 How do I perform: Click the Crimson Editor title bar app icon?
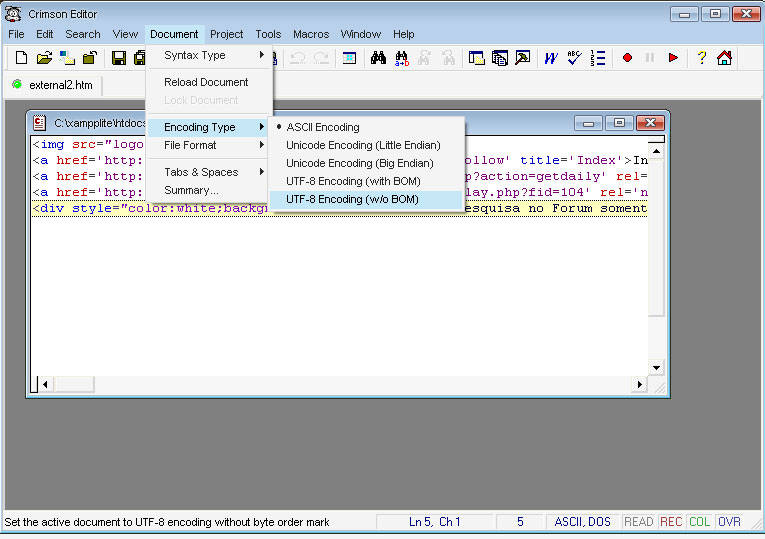(x=13, y=14)
